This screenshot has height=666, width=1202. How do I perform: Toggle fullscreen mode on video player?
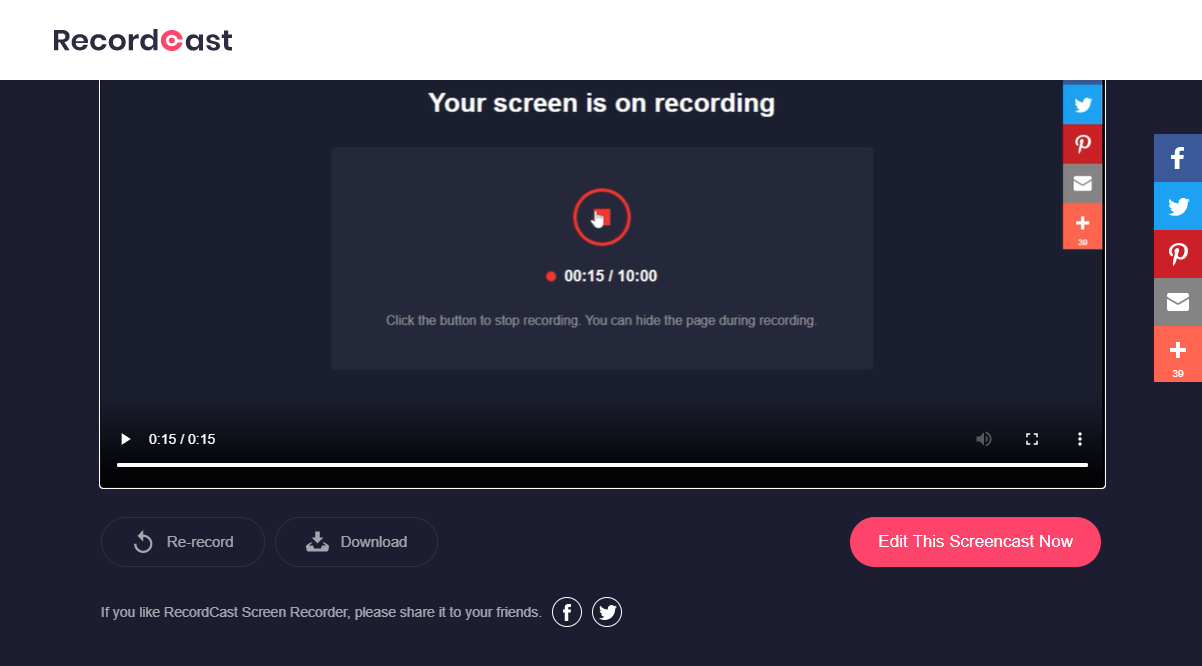coord(1032,439)
